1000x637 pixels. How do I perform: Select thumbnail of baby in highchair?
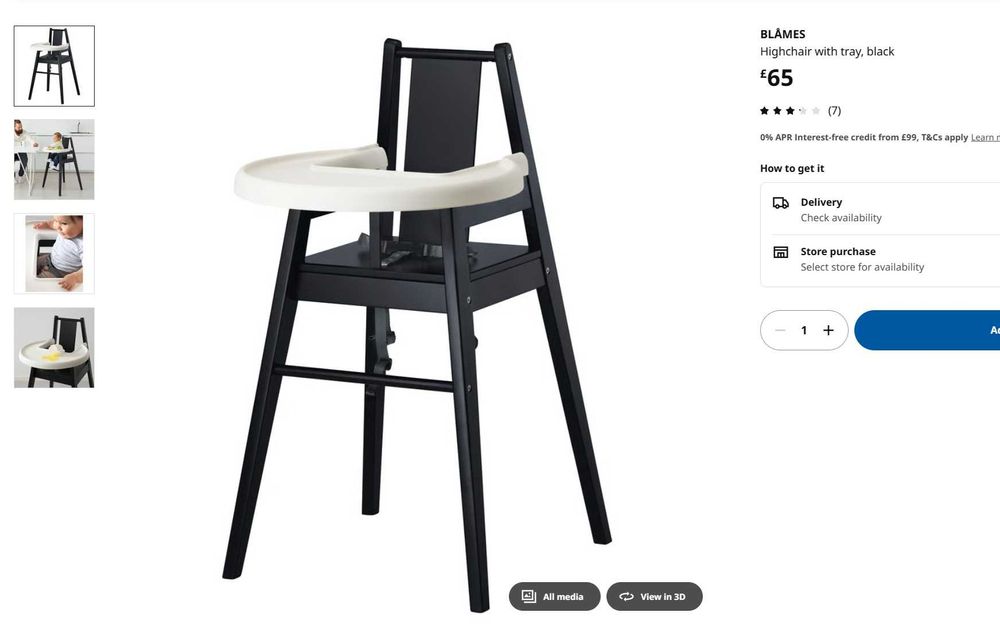click(54, 253)
